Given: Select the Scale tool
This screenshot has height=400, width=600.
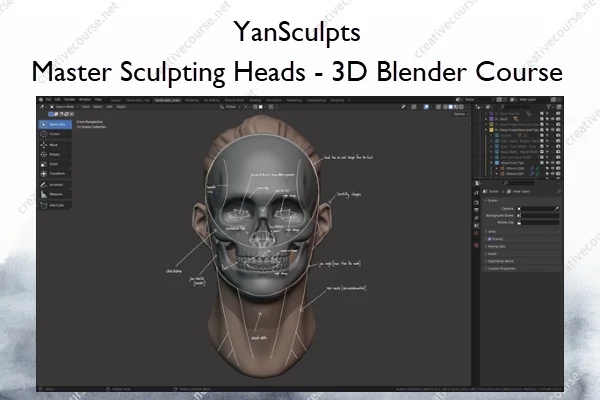Looking at the screenshot, I should 55,164.
